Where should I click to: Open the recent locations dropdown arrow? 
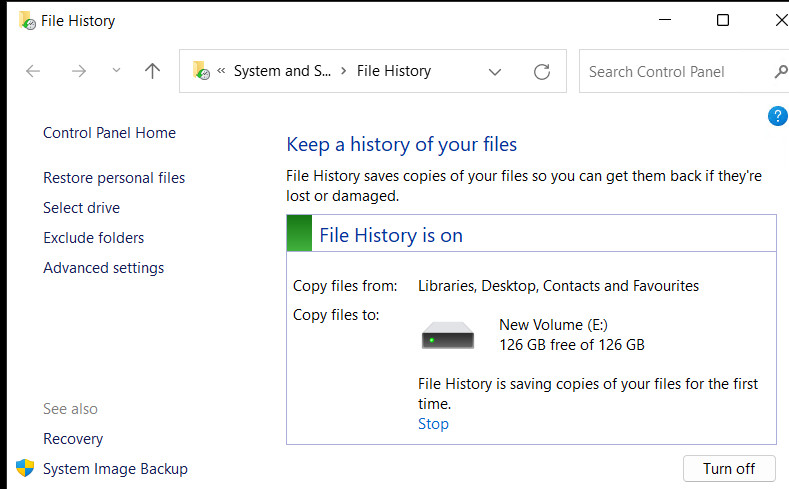coord(116,71)
